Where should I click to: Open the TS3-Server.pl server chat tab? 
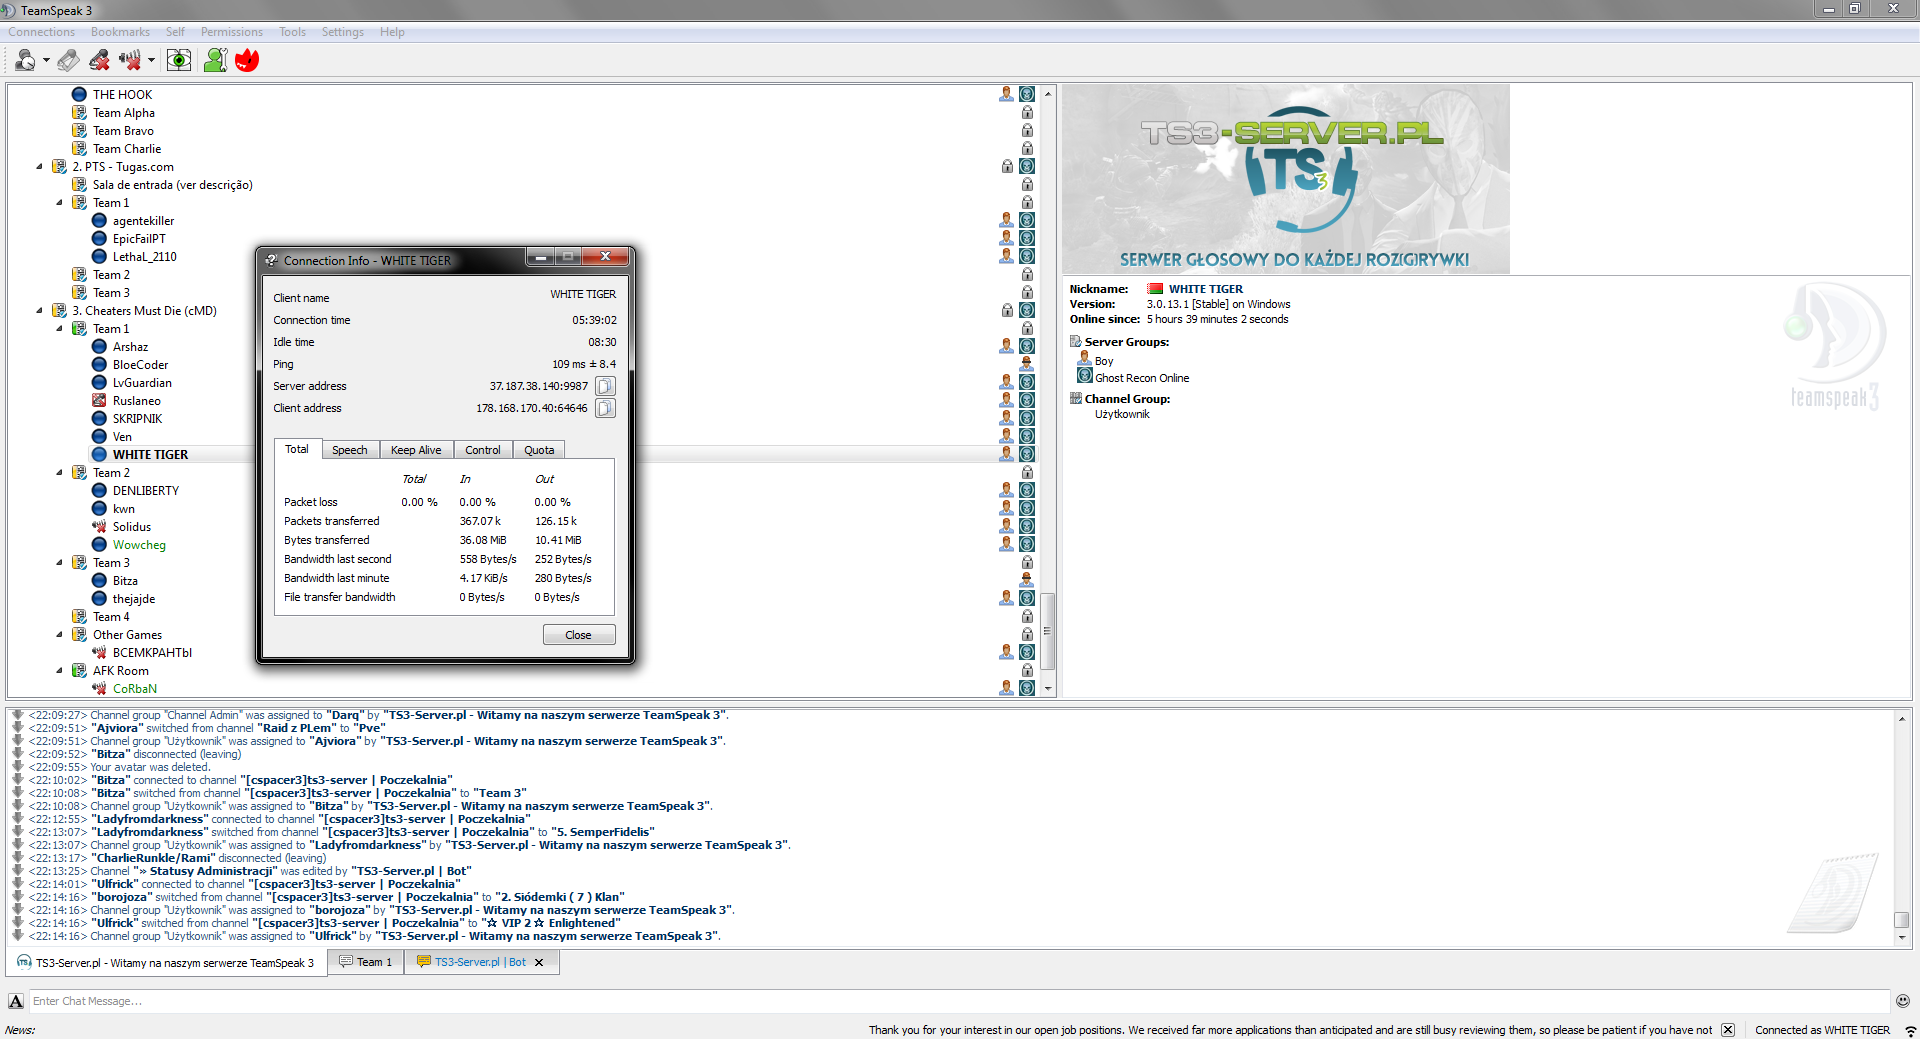click(x=167, y=963)
